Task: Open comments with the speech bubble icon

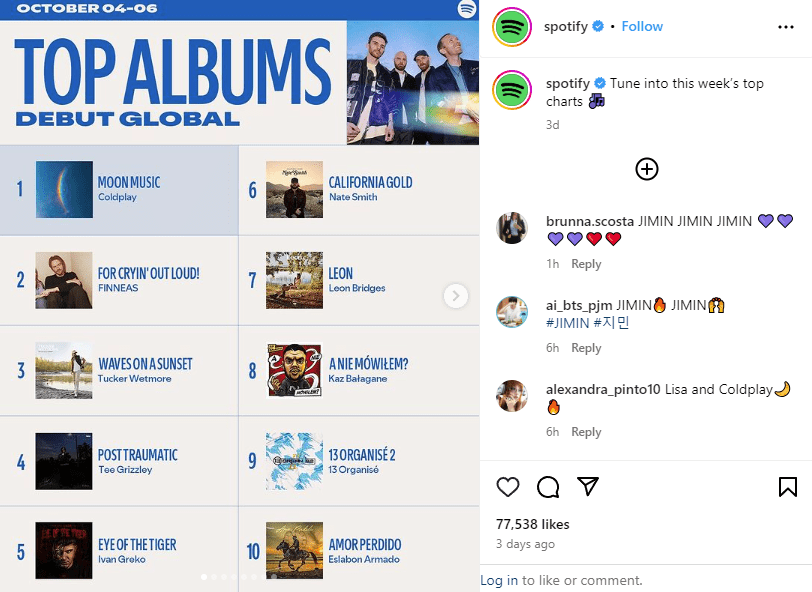Action: click(x=548, y=487)
